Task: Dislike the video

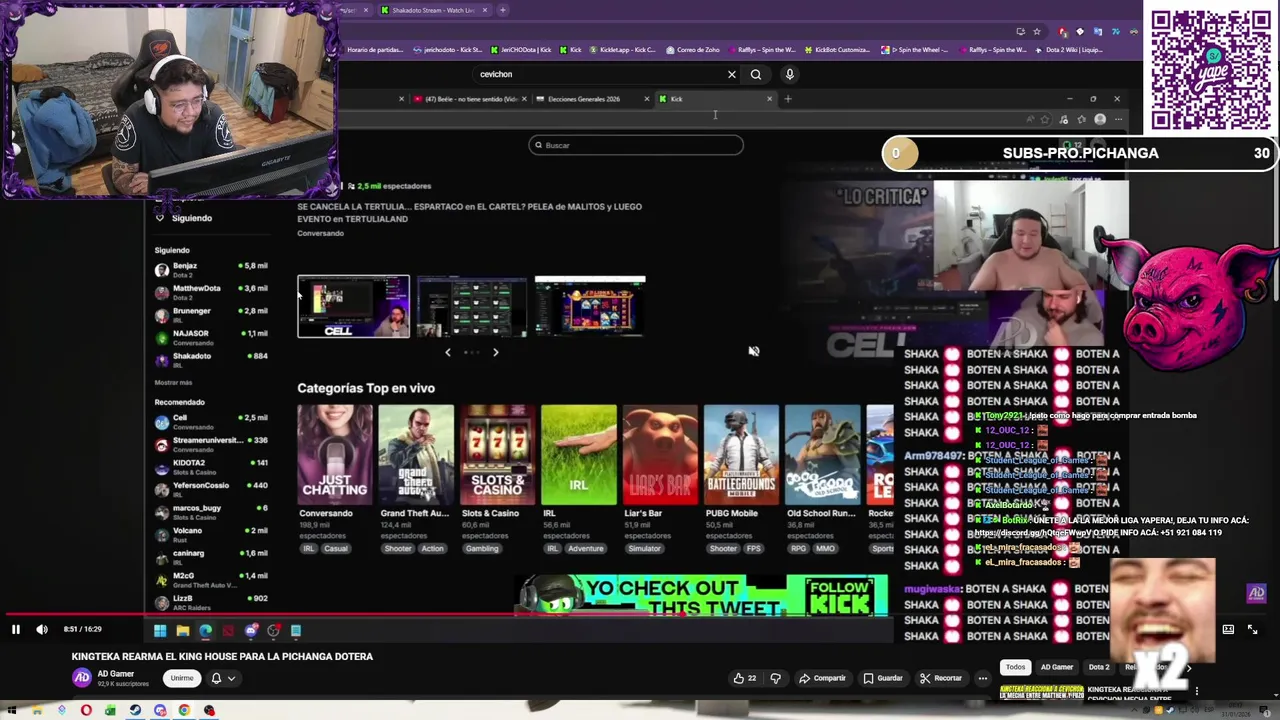Action: (x=775, y=678)
